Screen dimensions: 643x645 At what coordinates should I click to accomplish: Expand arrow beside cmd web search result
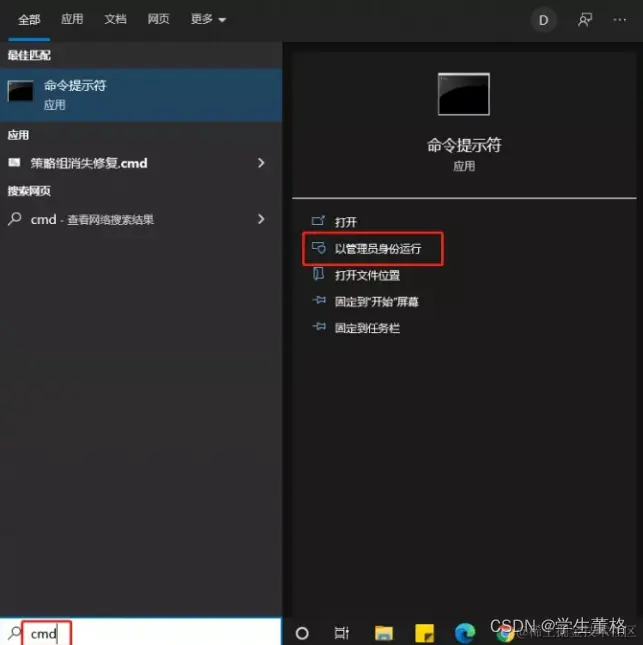261,219
